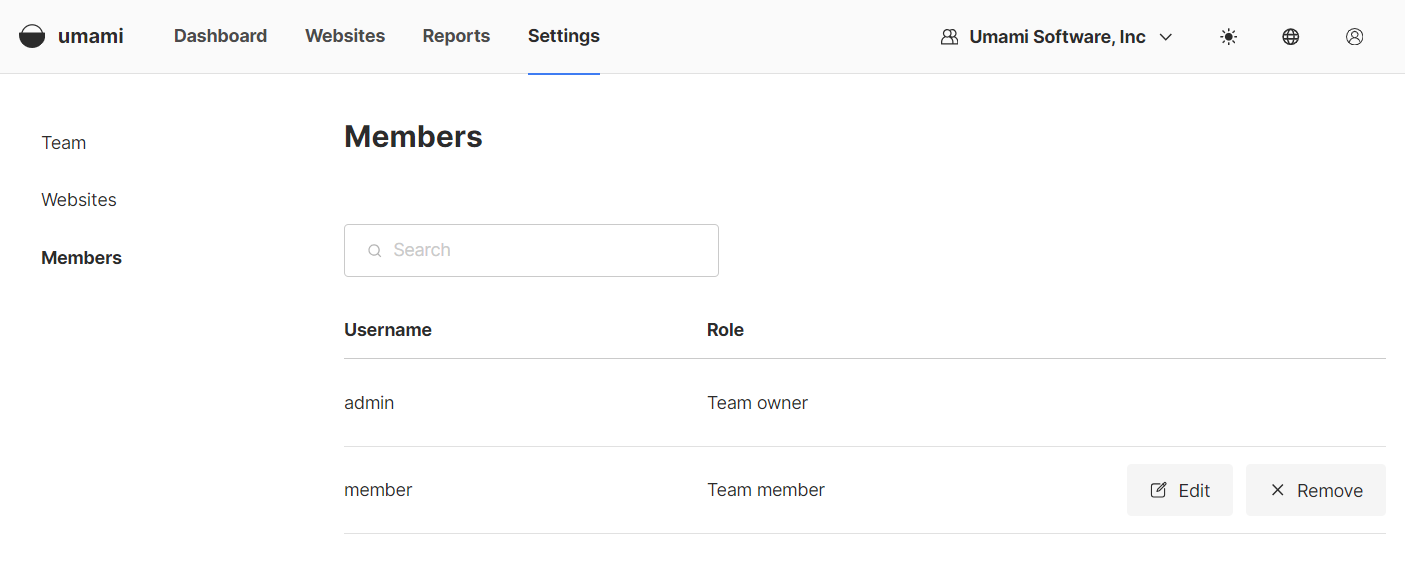Go to the Dashboard tab
This screenshot has height=578, width=1405.
[220, 36]
